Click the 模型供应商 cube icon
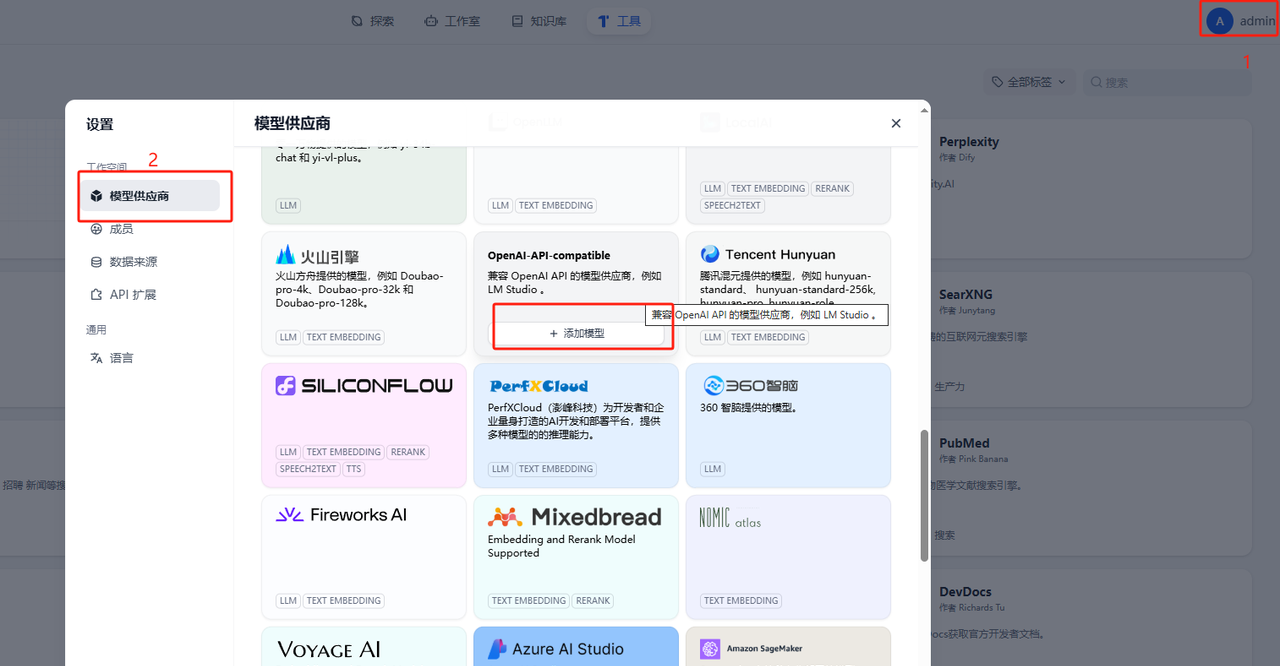The height and width of the screenshot is (666, 1280). 96,196
